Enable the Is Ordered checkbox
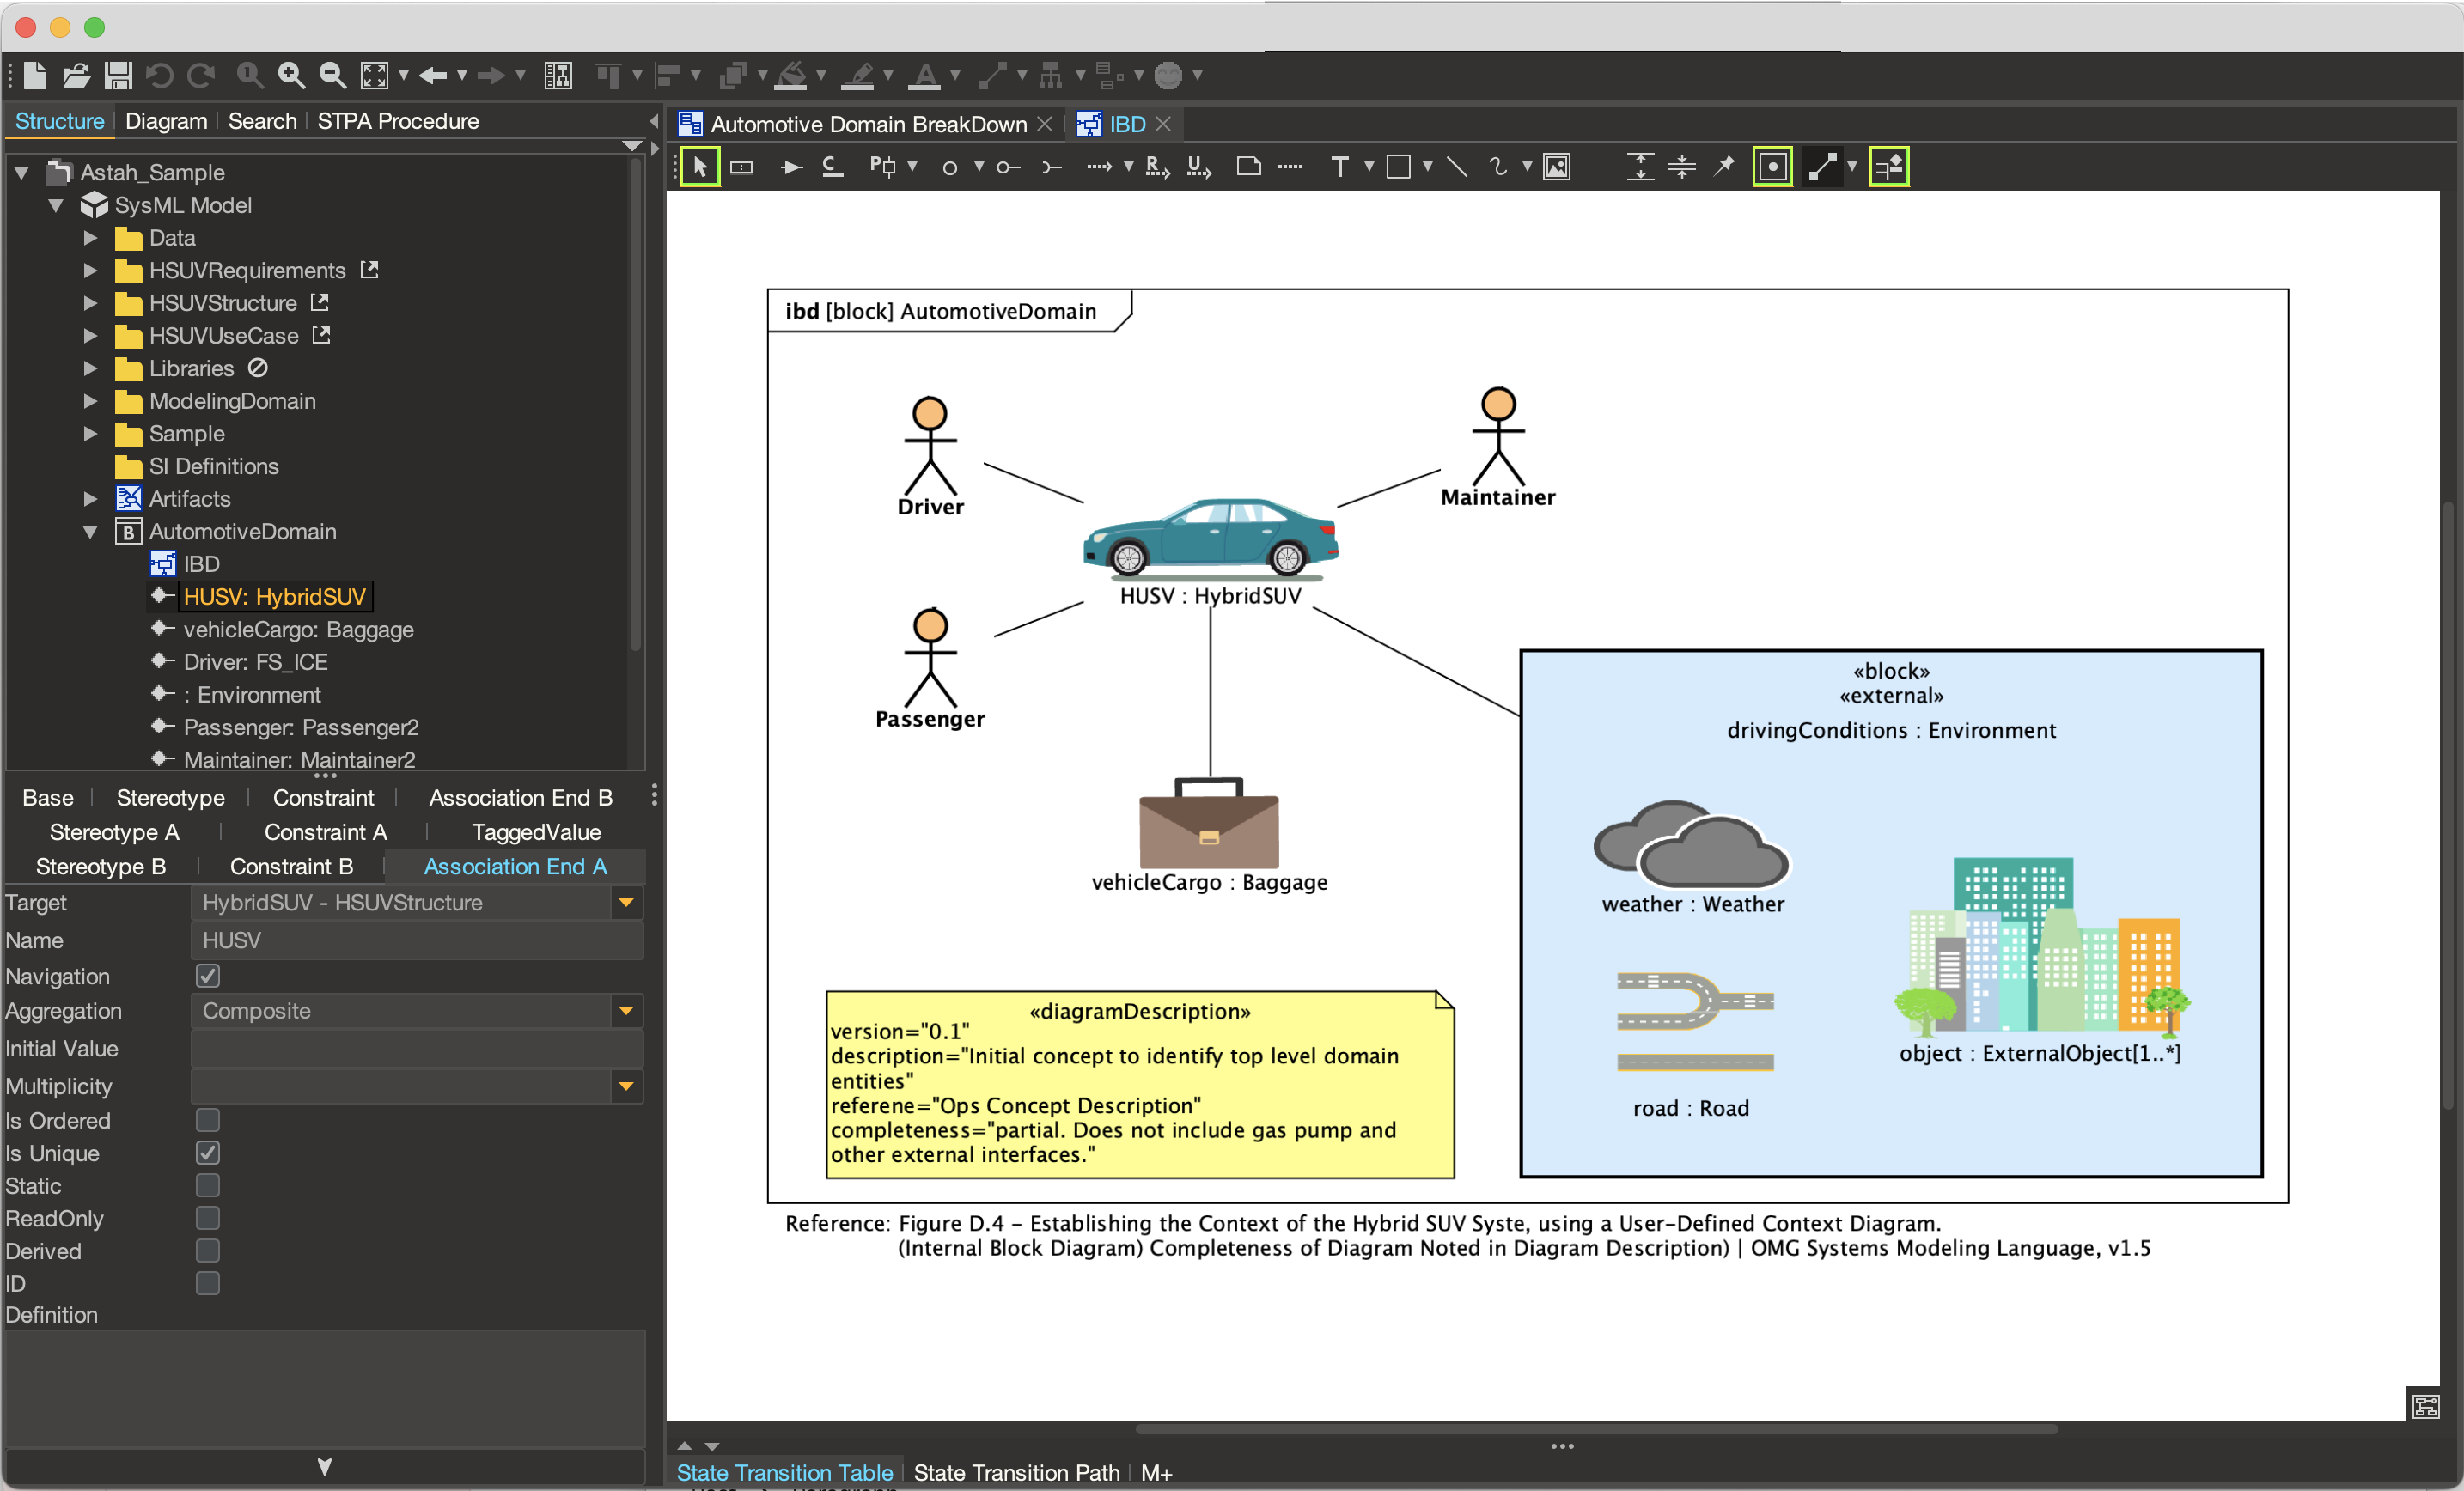This screenshot has width=2464, height=1491. (208, 1120)
